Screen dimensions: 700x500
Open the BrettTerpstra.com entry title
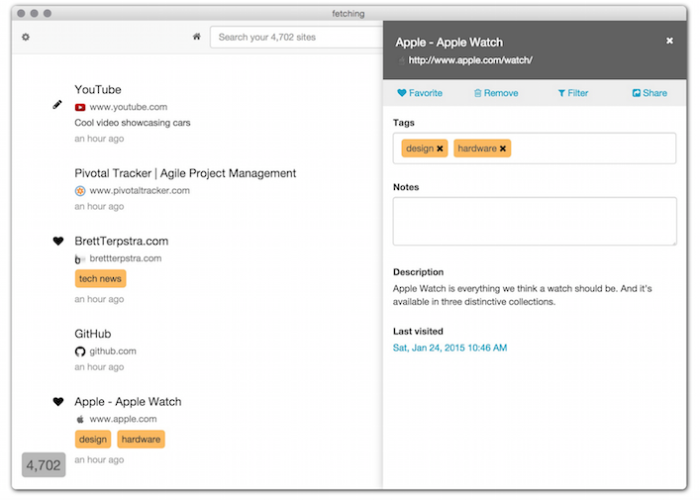[x=121, y=241]
